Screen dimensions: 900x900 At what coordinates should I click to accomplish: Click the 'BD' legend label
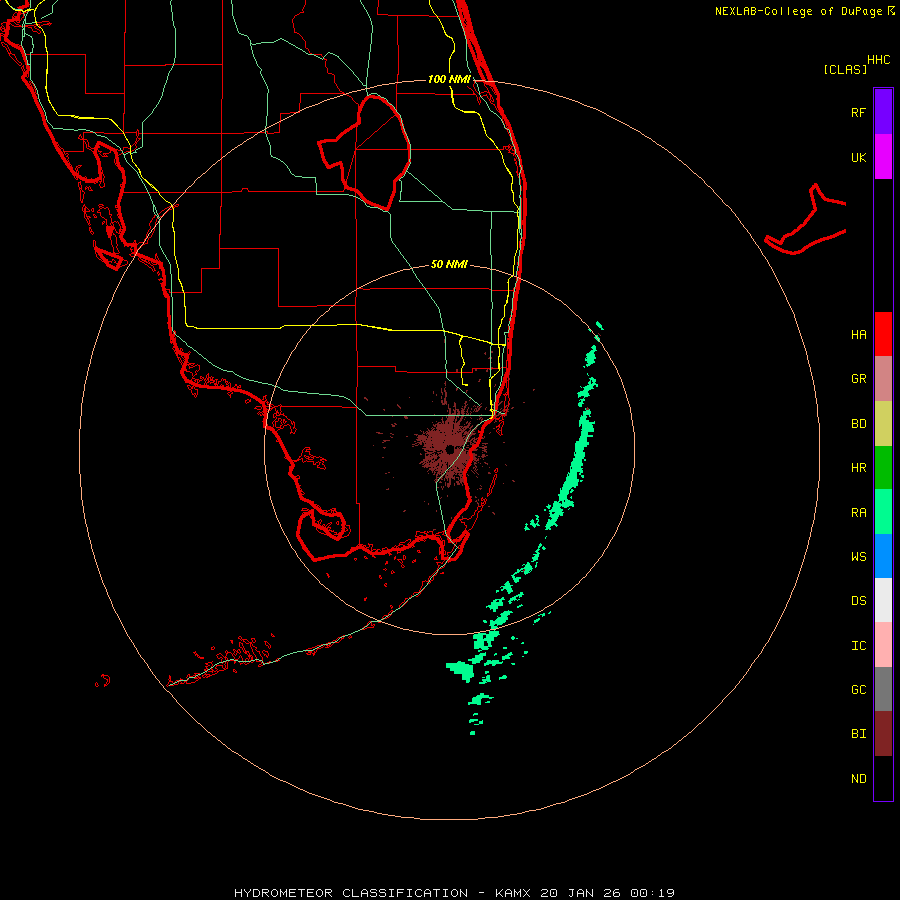click(858, 424)
